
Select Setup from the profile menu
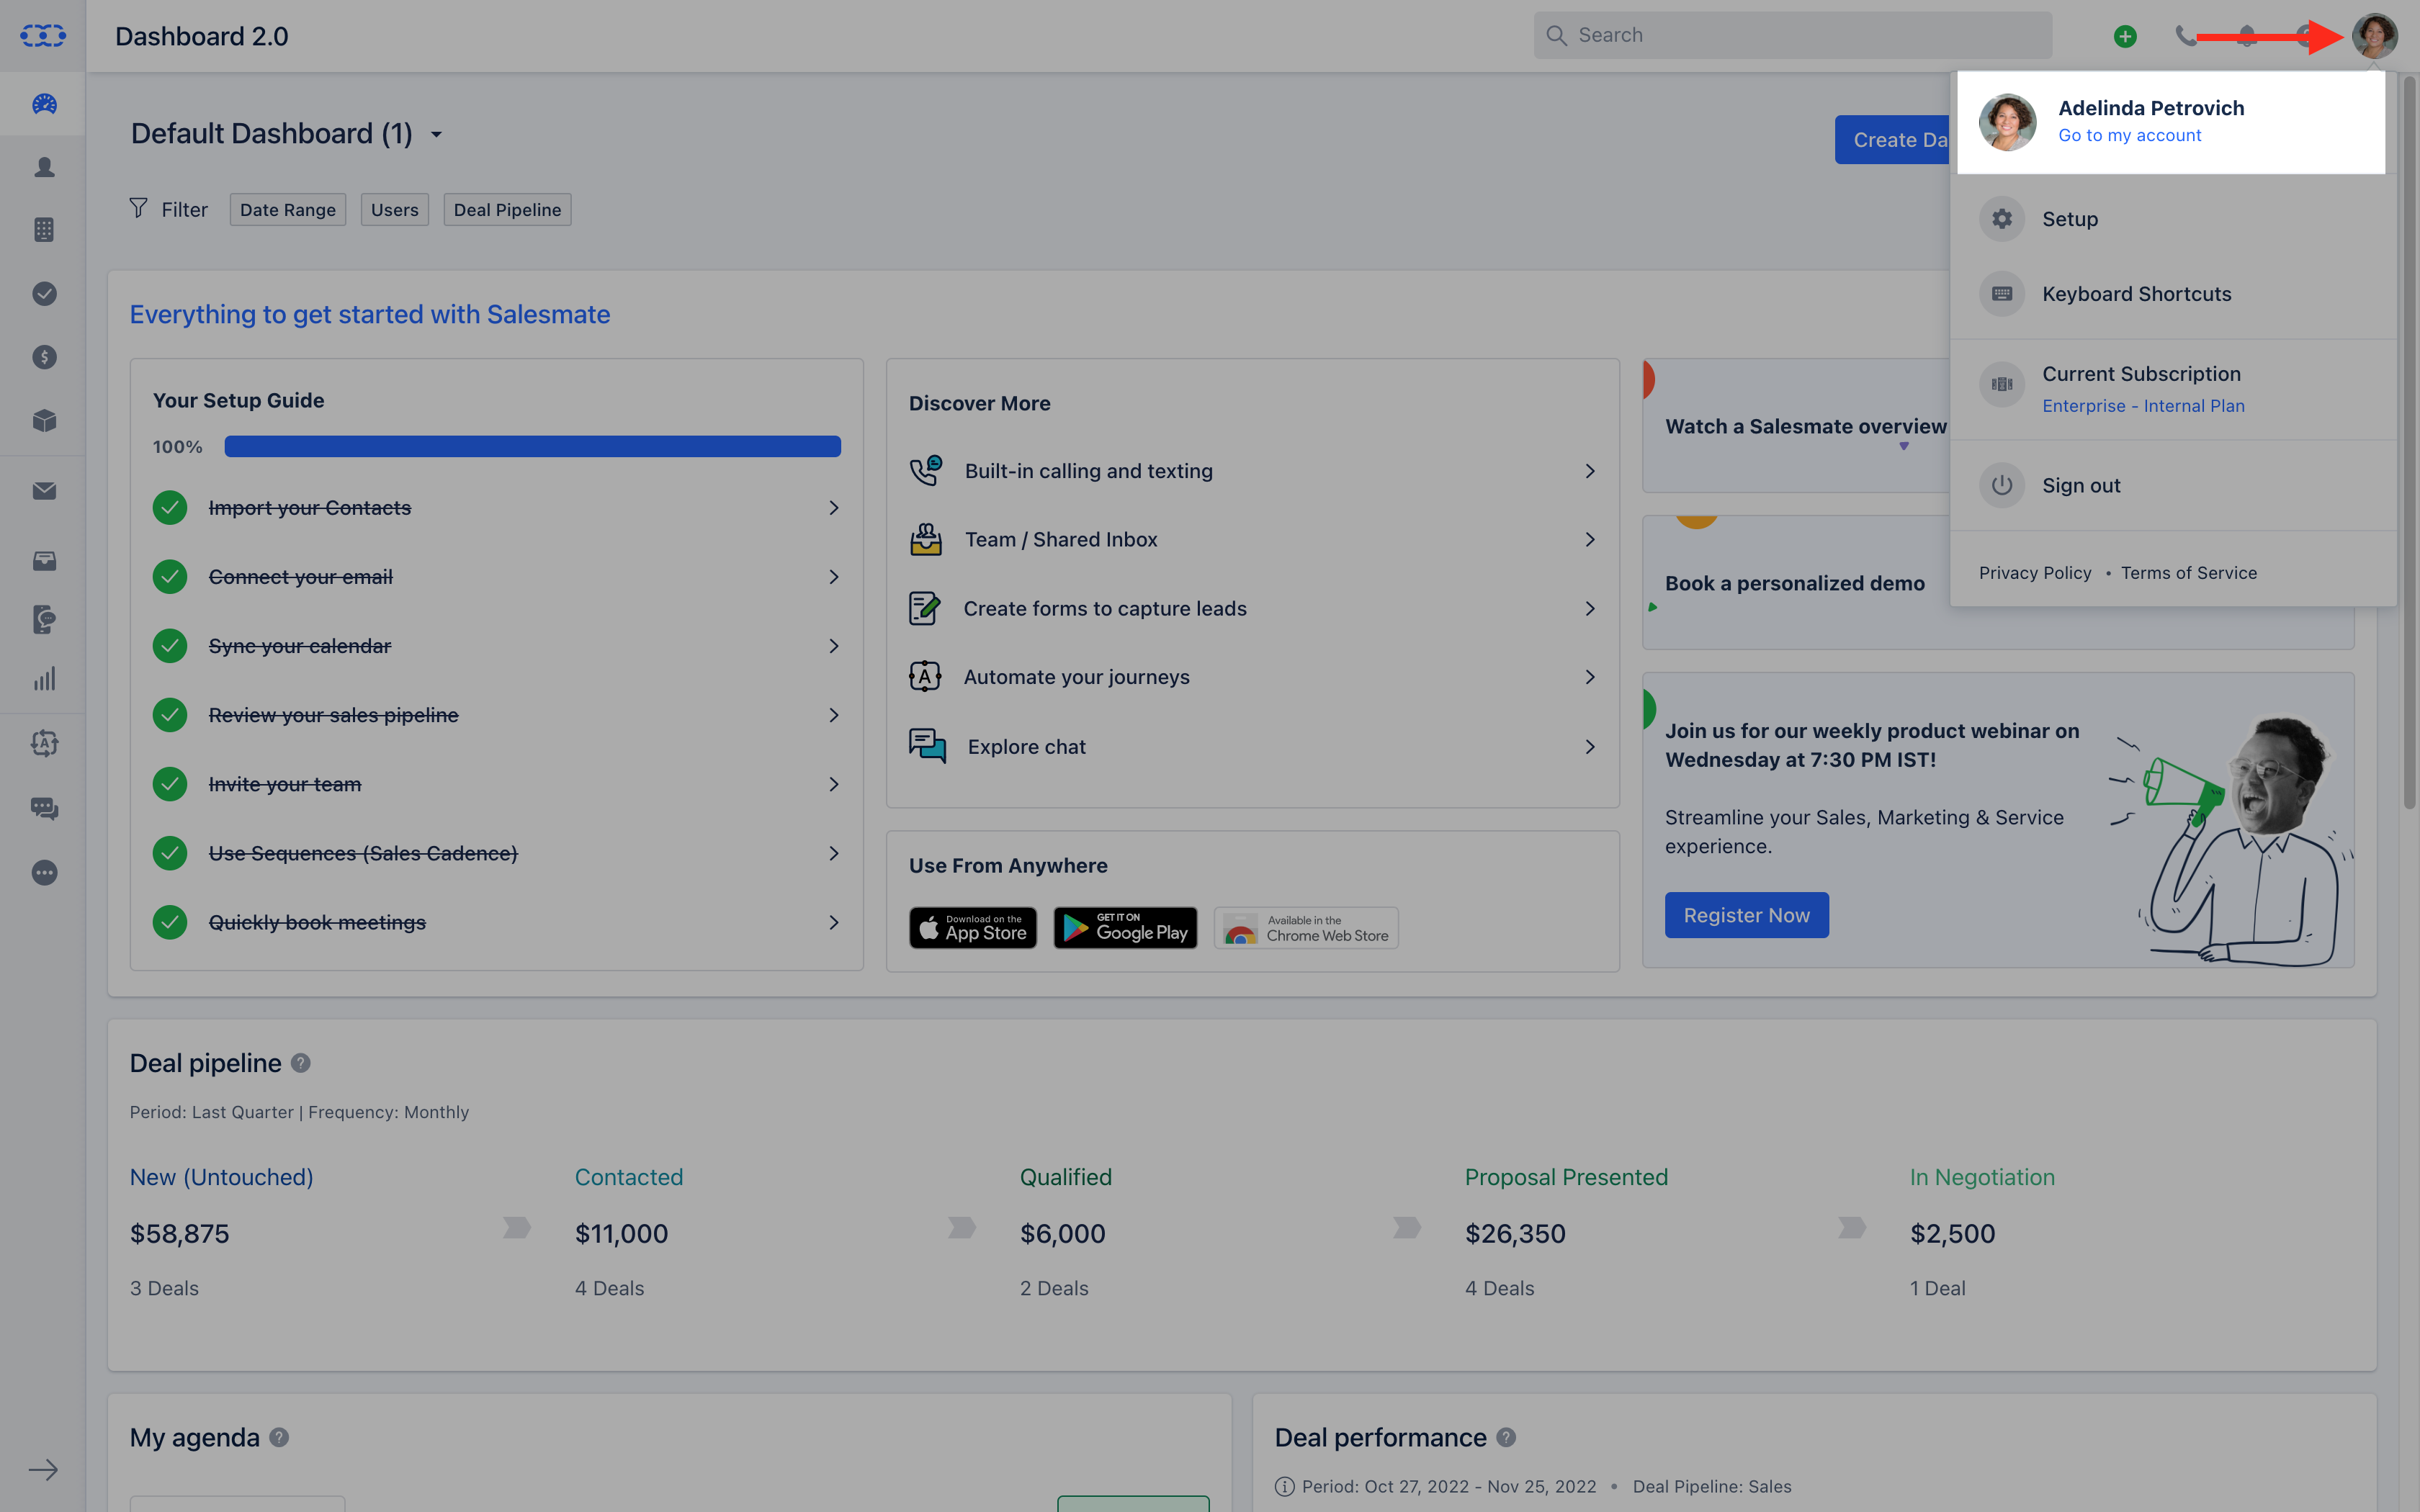(2173, 219)
